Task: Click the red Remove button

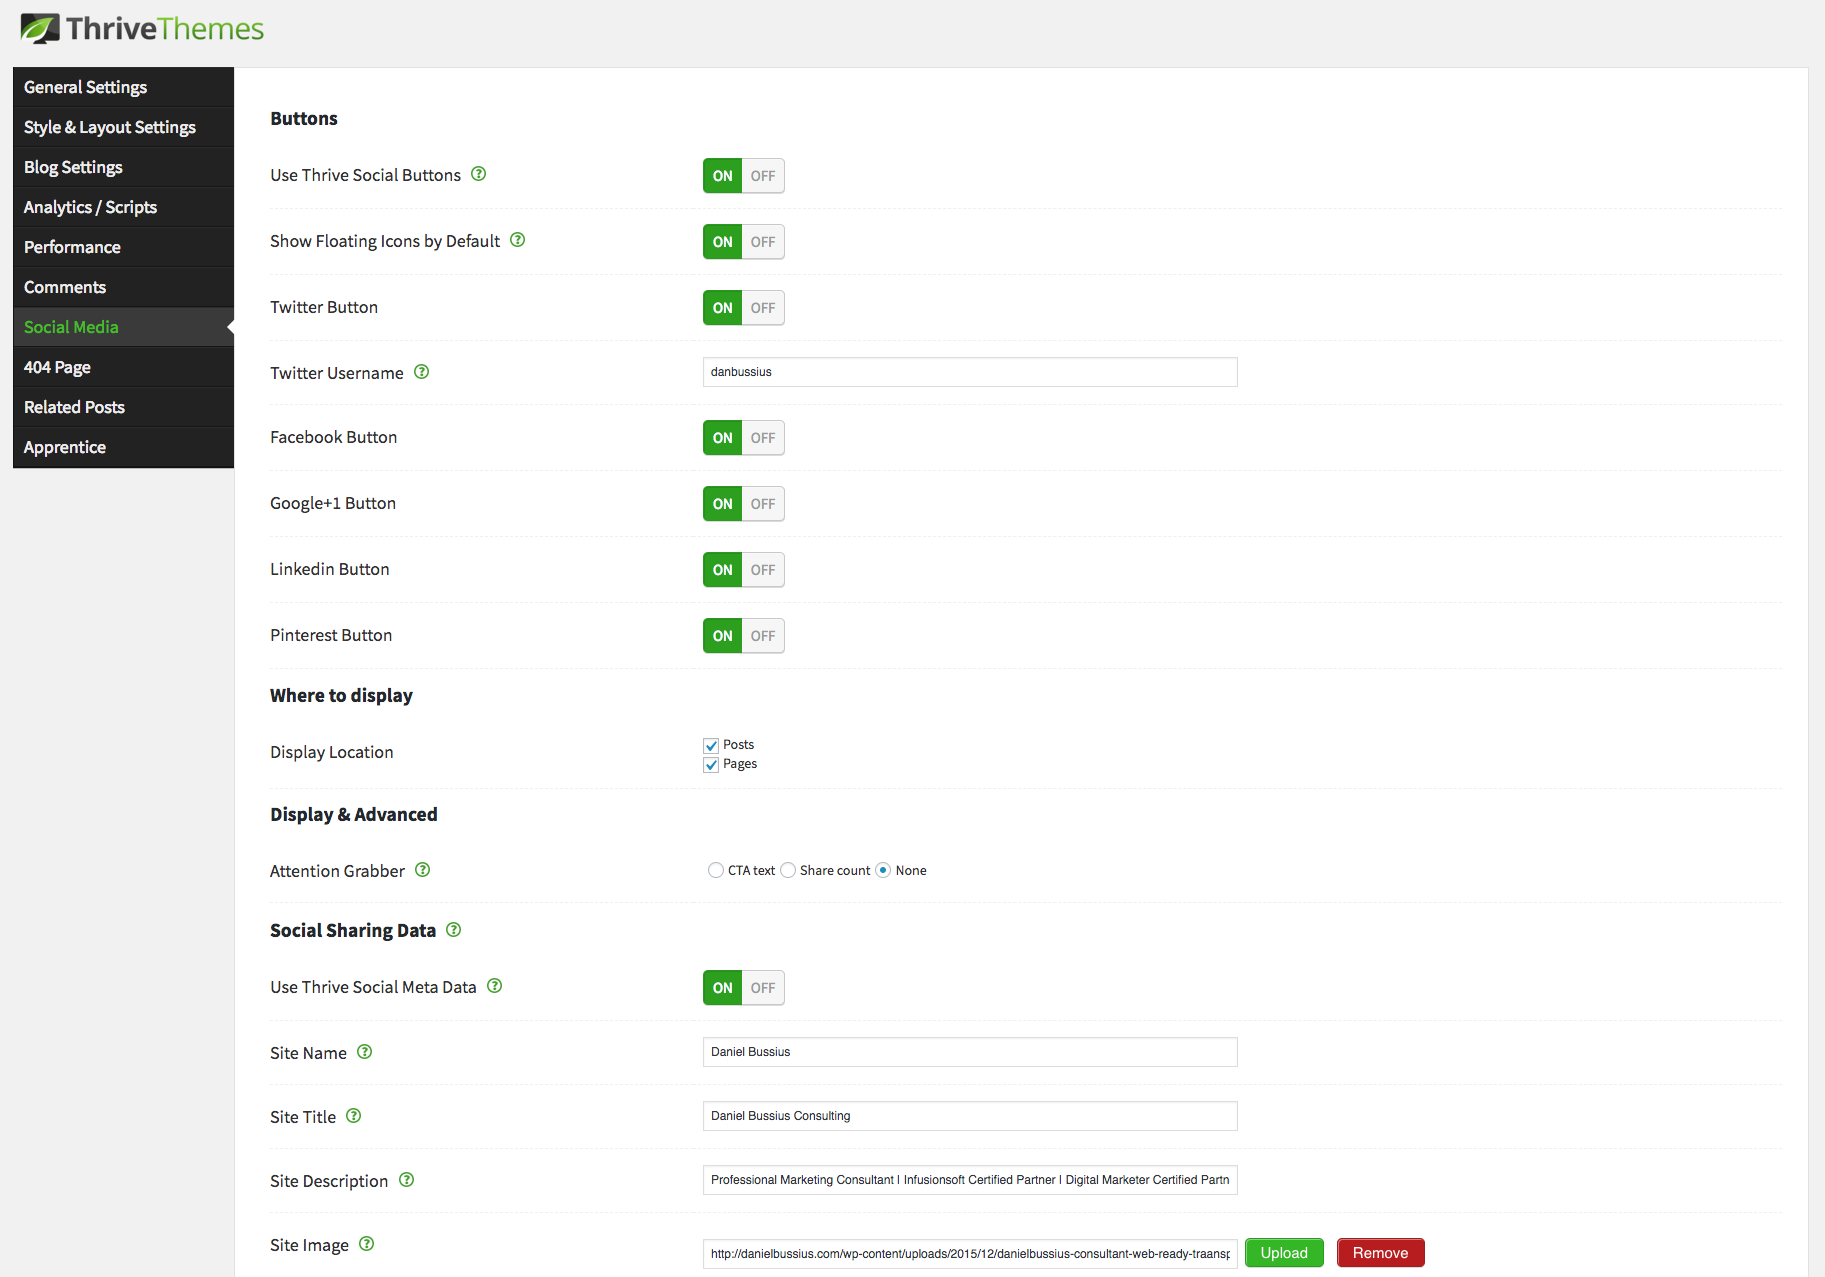Action: 1380,1253
